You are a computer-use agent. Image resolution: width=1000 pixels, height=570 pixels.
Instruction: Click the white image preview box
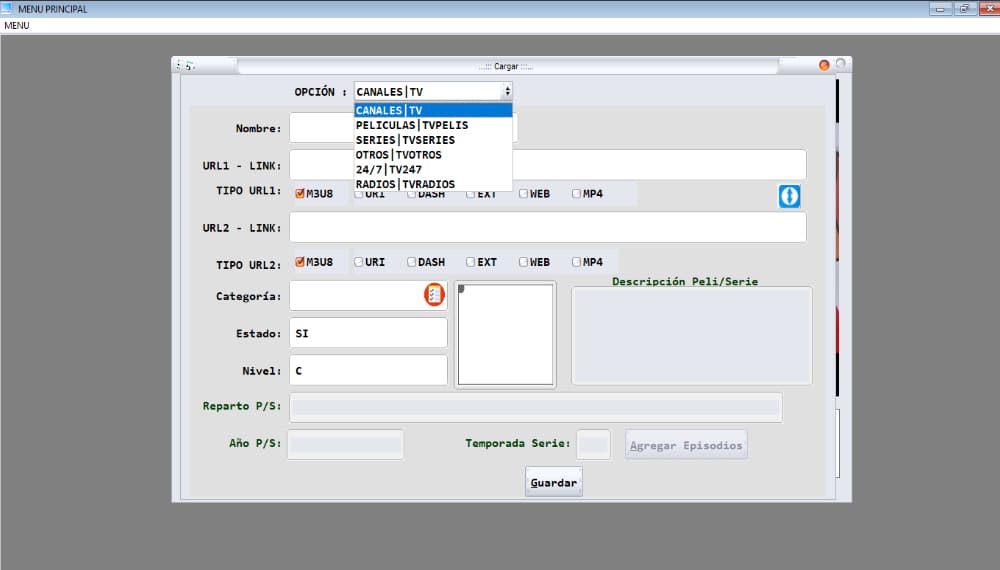tap(505, 335)
